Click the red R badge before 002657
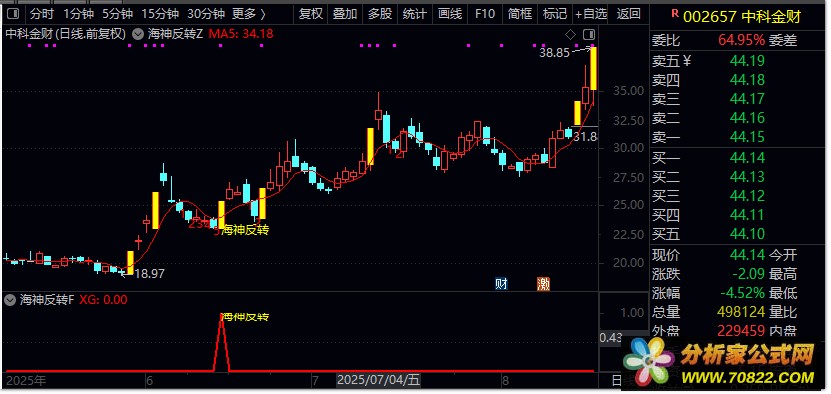 (675, 14)
